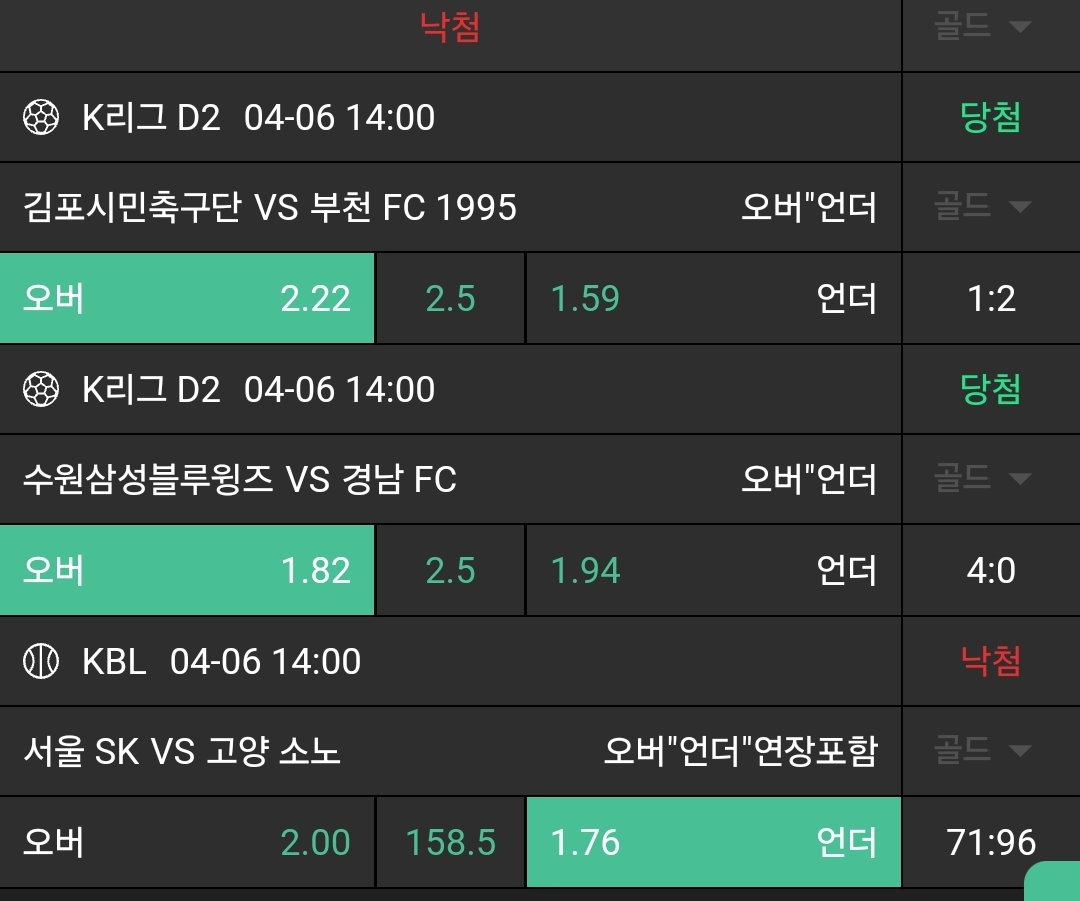The height and width of the screenshot is (901, 1080).
Task: Click the basketball icon beside KBL
Action: [41, 661]
